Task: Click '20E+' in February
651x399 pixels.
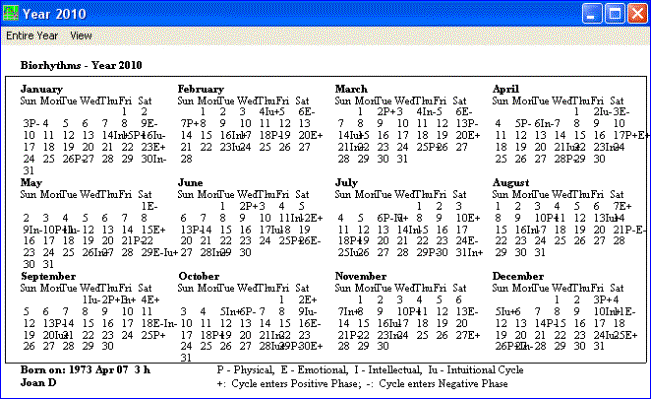Action: pyautogui.click(x=311, y=135)
